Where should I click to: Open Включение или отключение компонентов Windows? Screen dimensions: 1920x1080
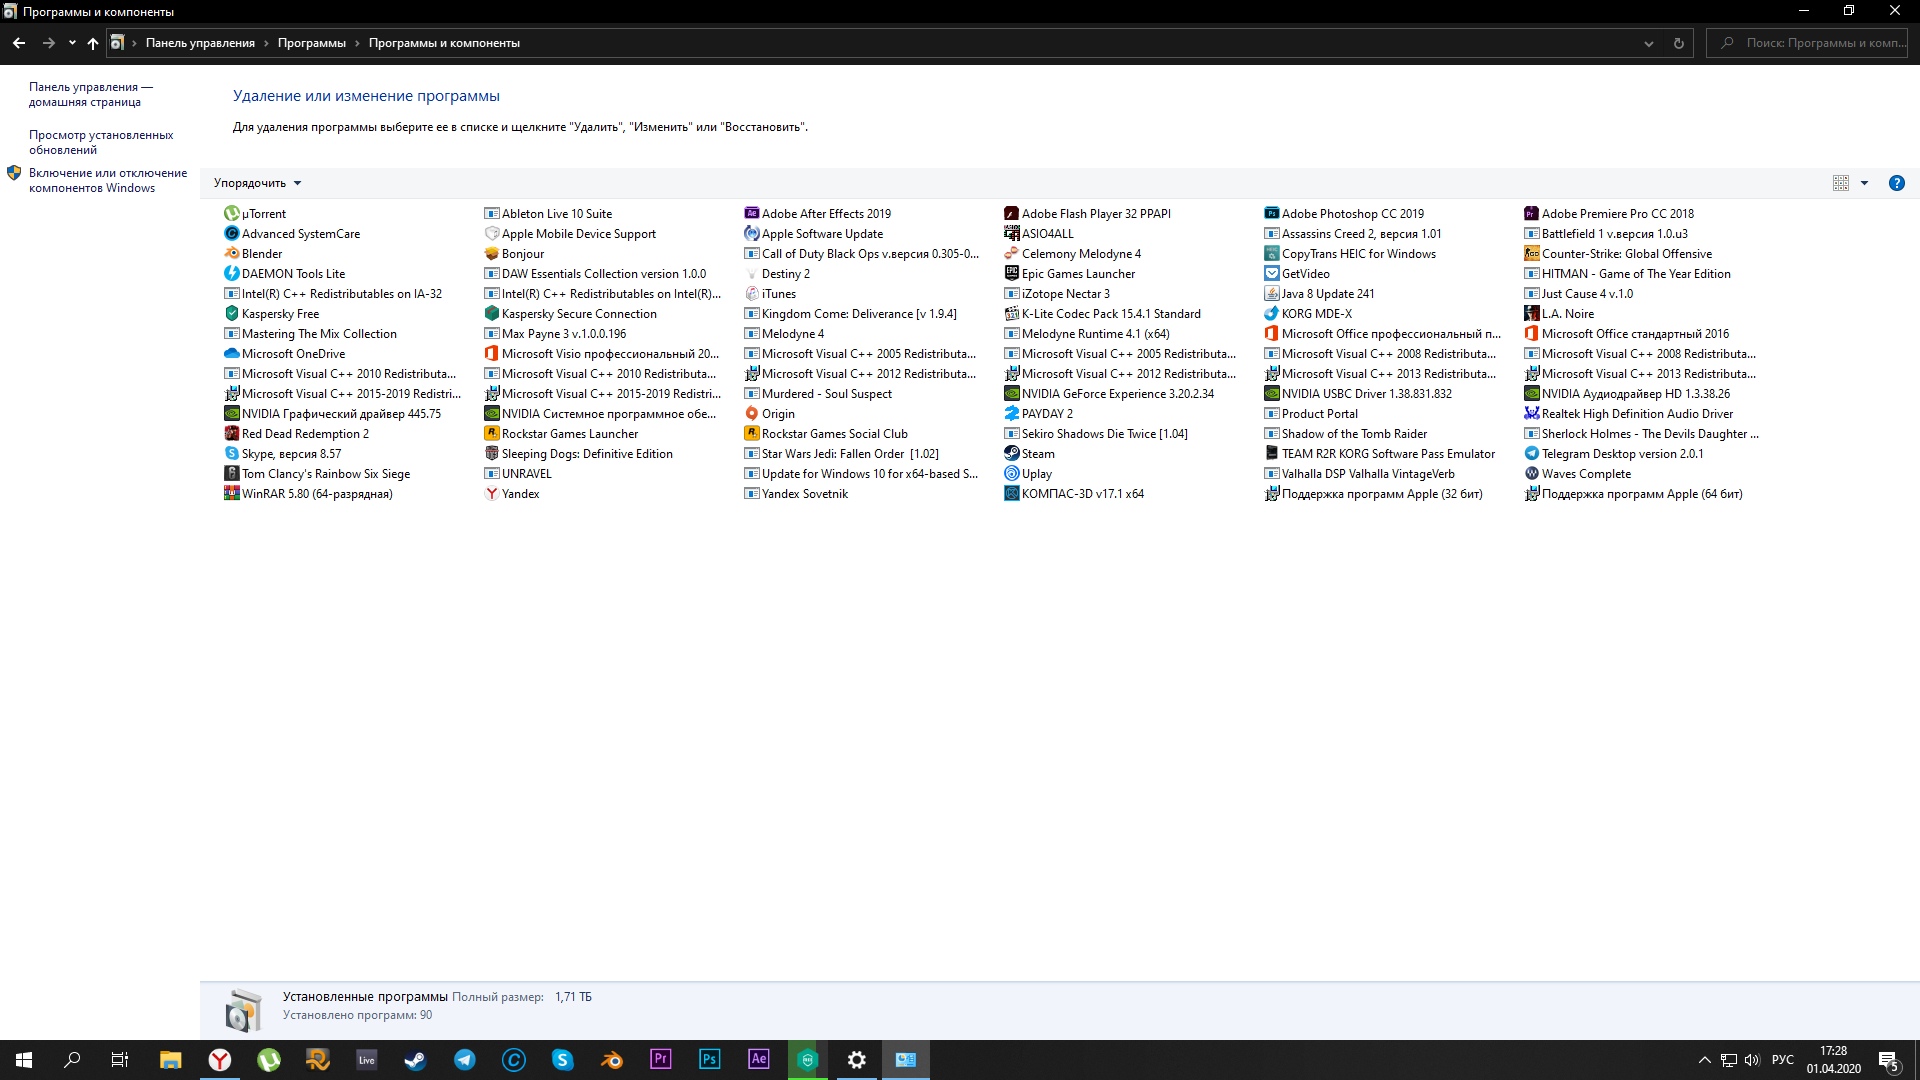[108, 180]
